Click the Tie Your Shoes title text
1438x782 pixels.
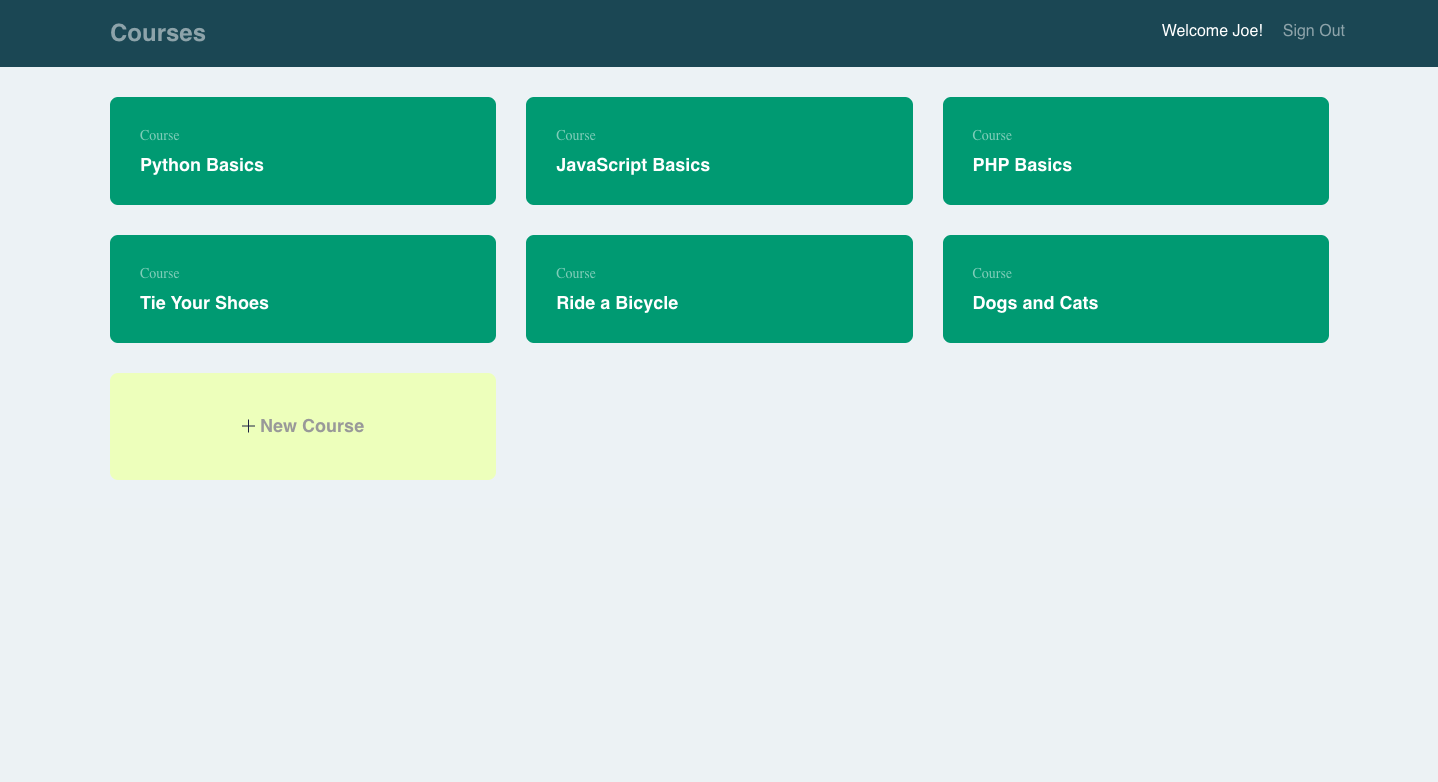pyautogui.click(x=204, y=303)
